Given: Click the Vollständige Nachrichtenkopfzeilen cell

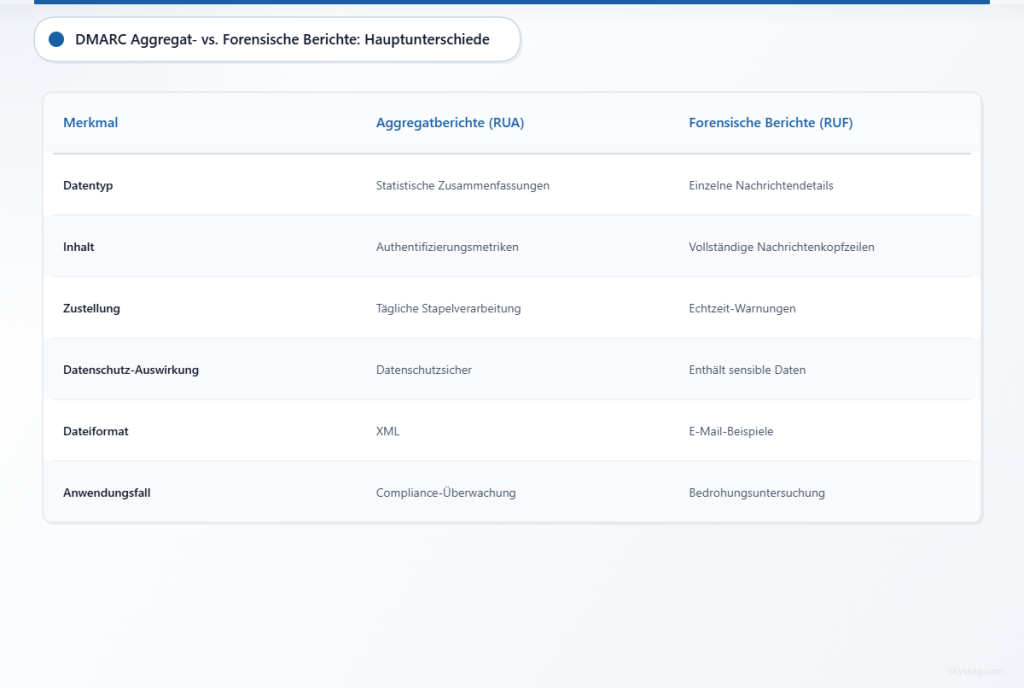Looking at the screenshot, I should coord(781,247).
